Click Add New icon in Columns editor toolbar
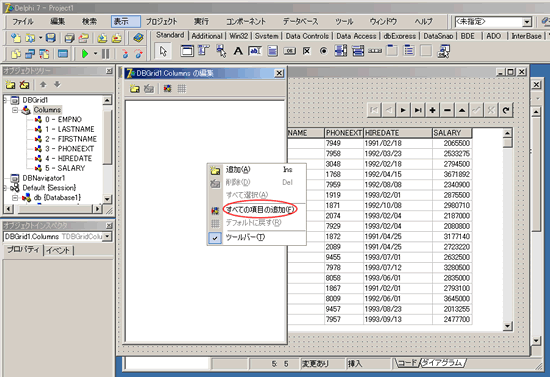 coord(135,89)
